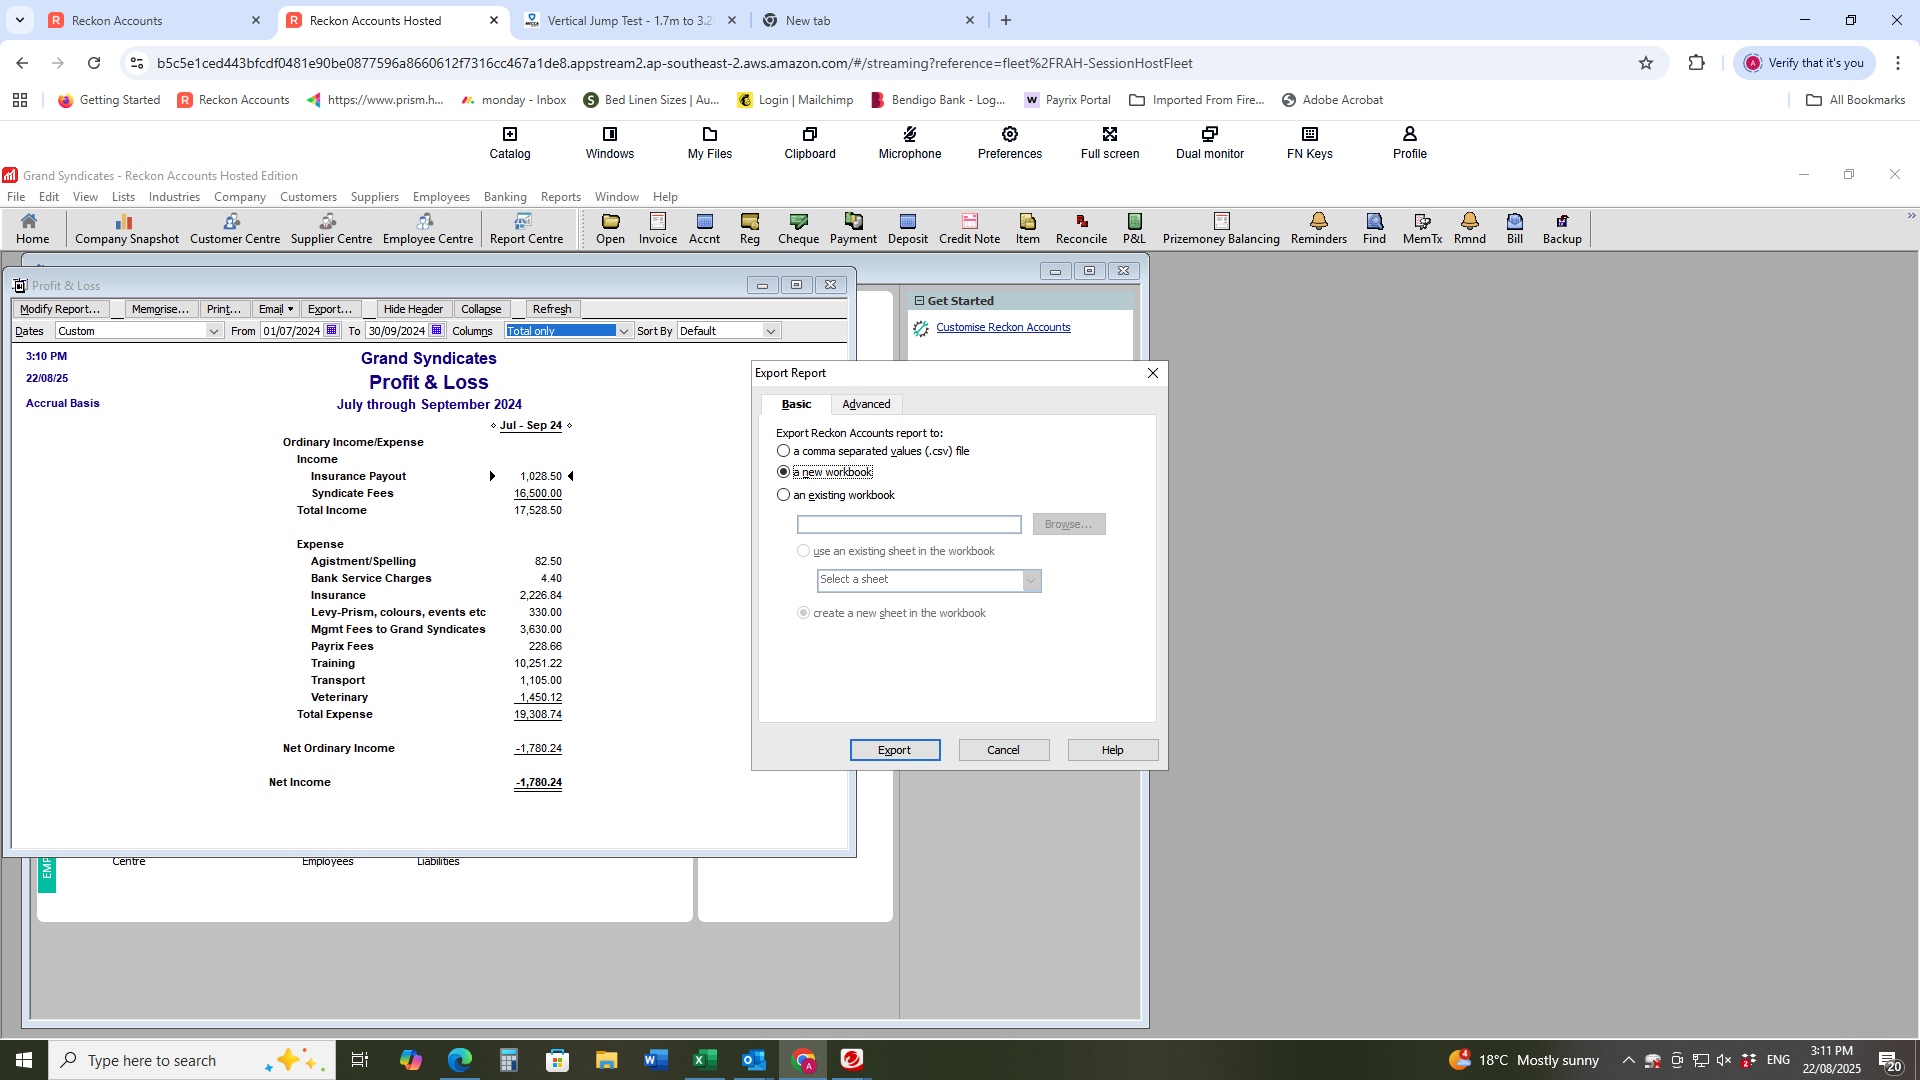Screen dimensions: 1920x1080
Task: Click the Bill toolbar icon
Action: click(x=1514, y=228)
